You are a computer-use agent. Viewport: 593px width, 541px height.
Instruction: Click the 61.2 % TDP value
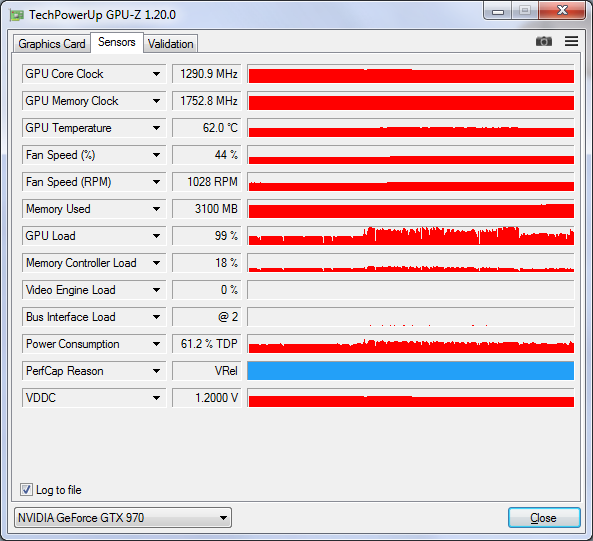206,344
